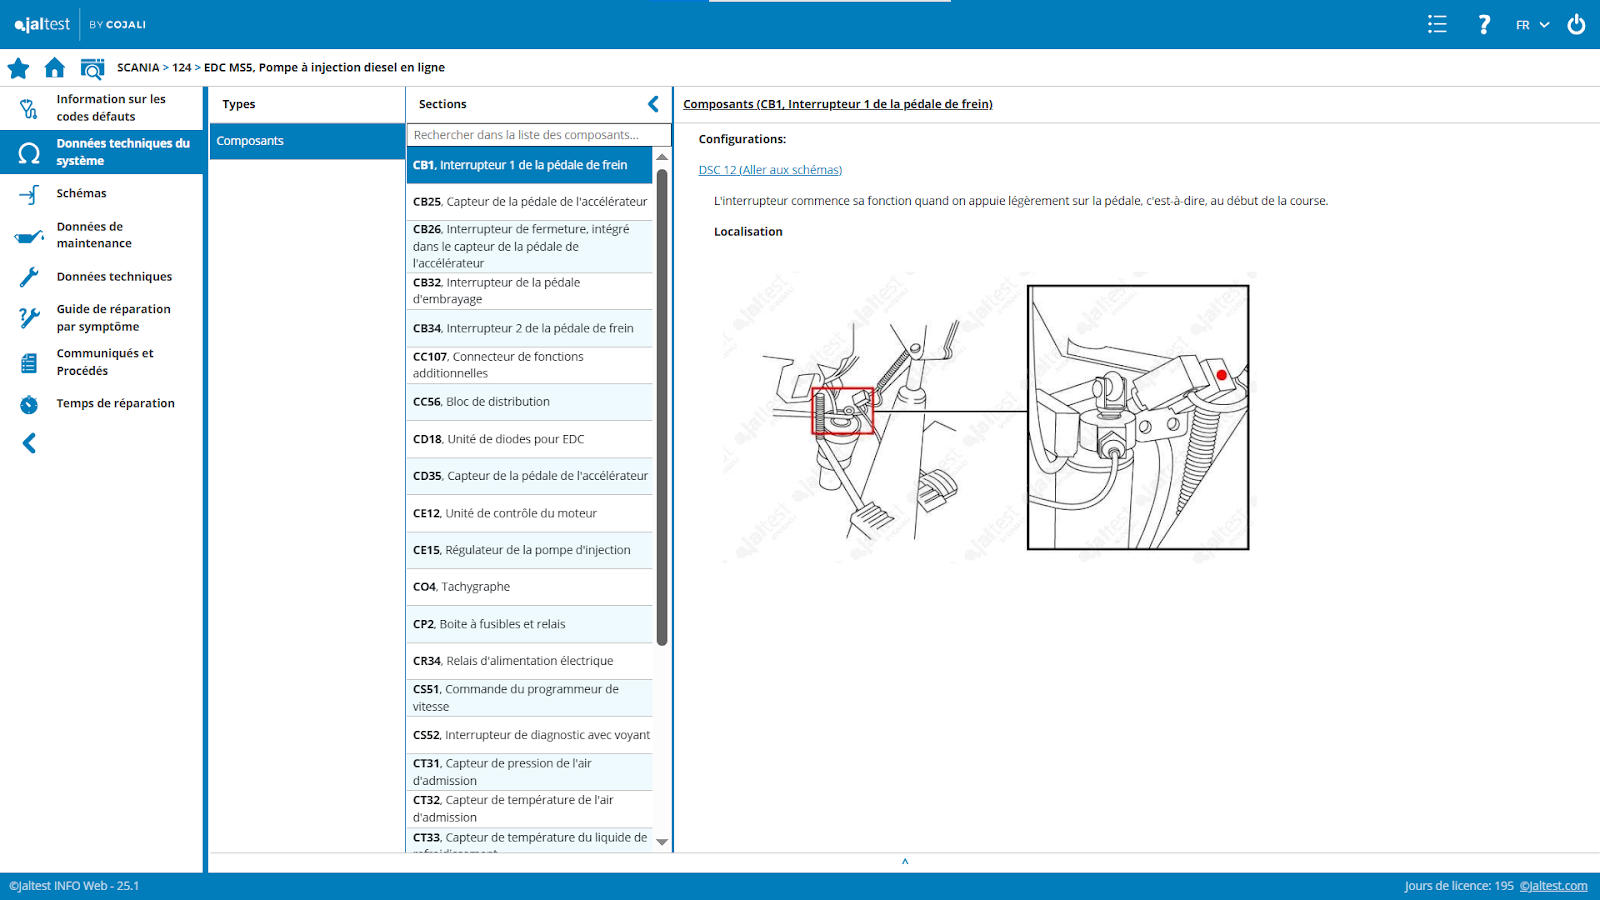Go to the home icon
1600x900 pixels.
[x=55, y=67]
